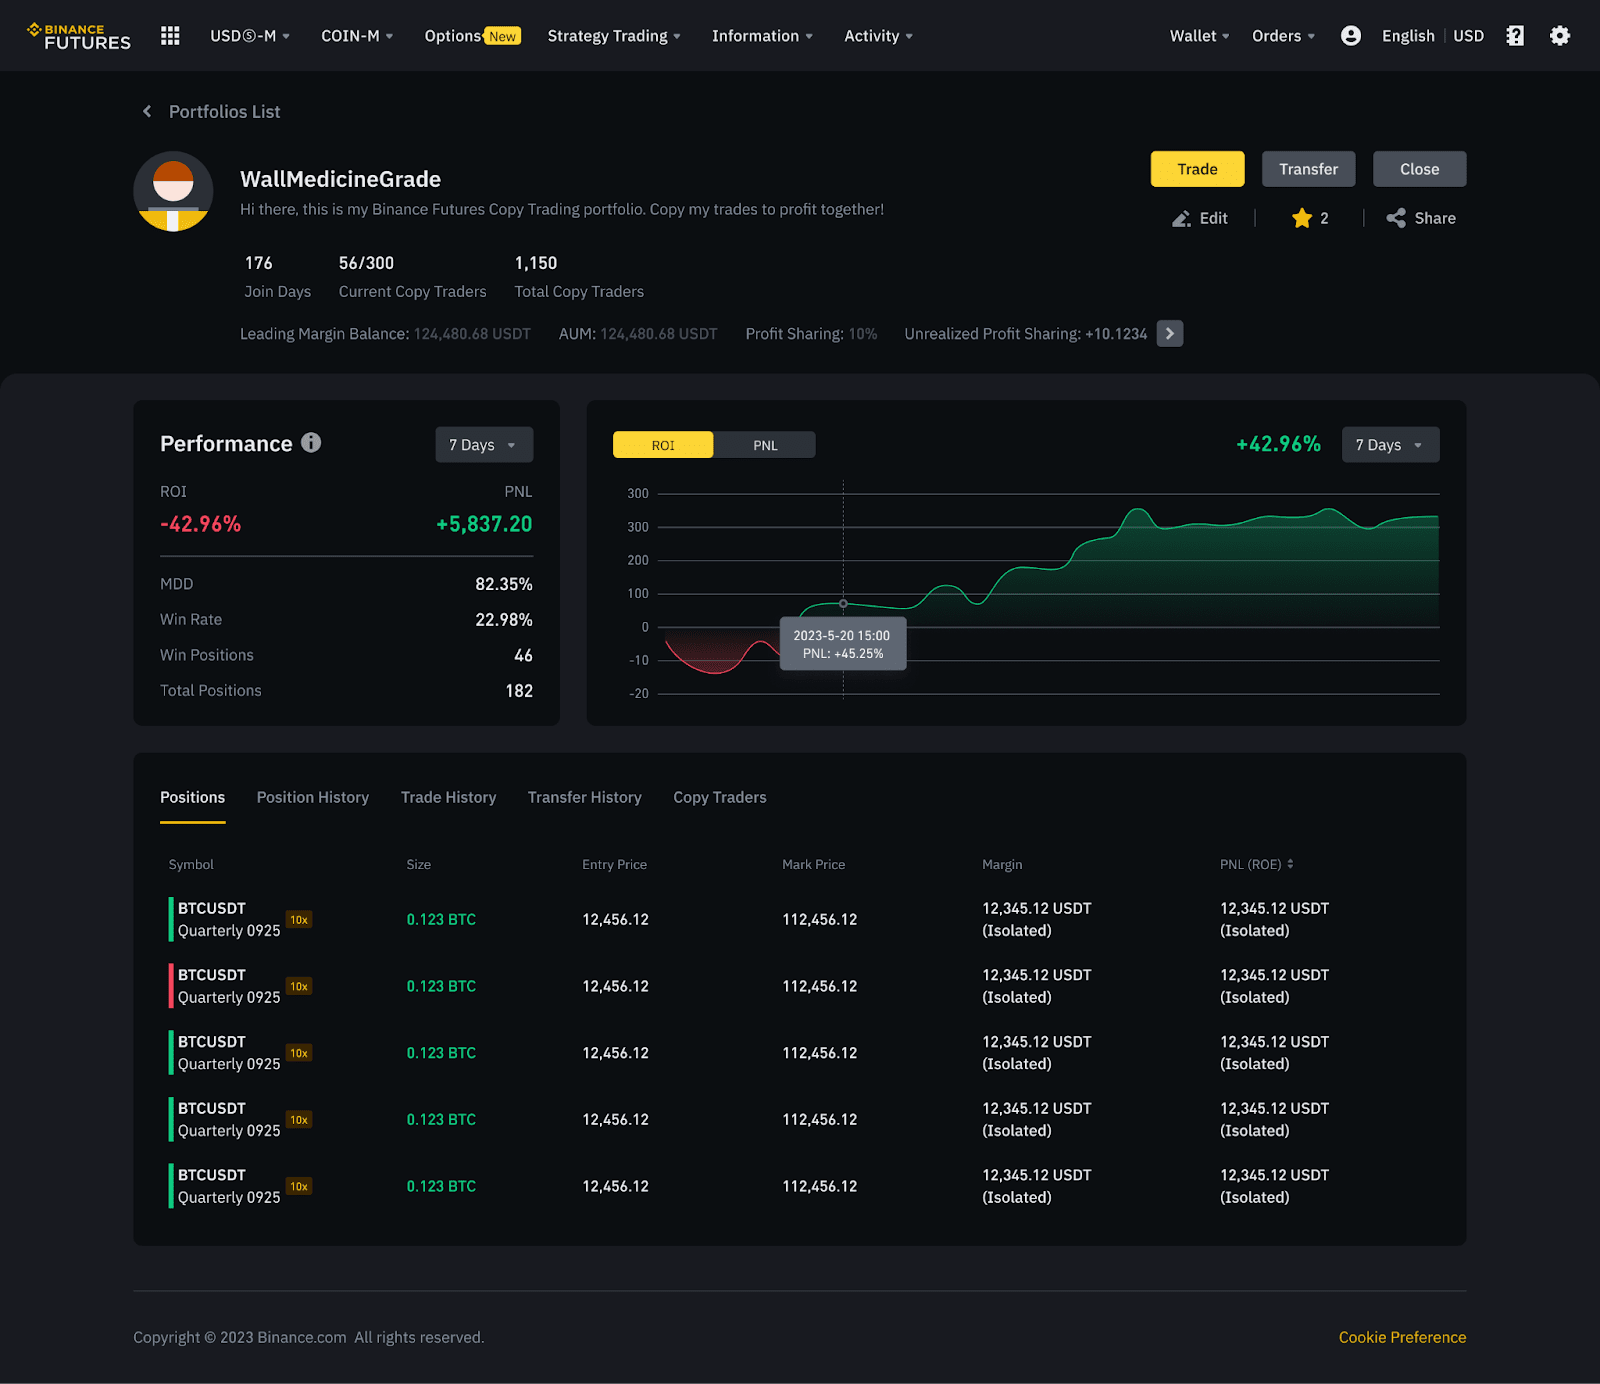The image size is (1600, 1384).
Task: Select the Trade History tab
Action: click(x=448, y=797)
